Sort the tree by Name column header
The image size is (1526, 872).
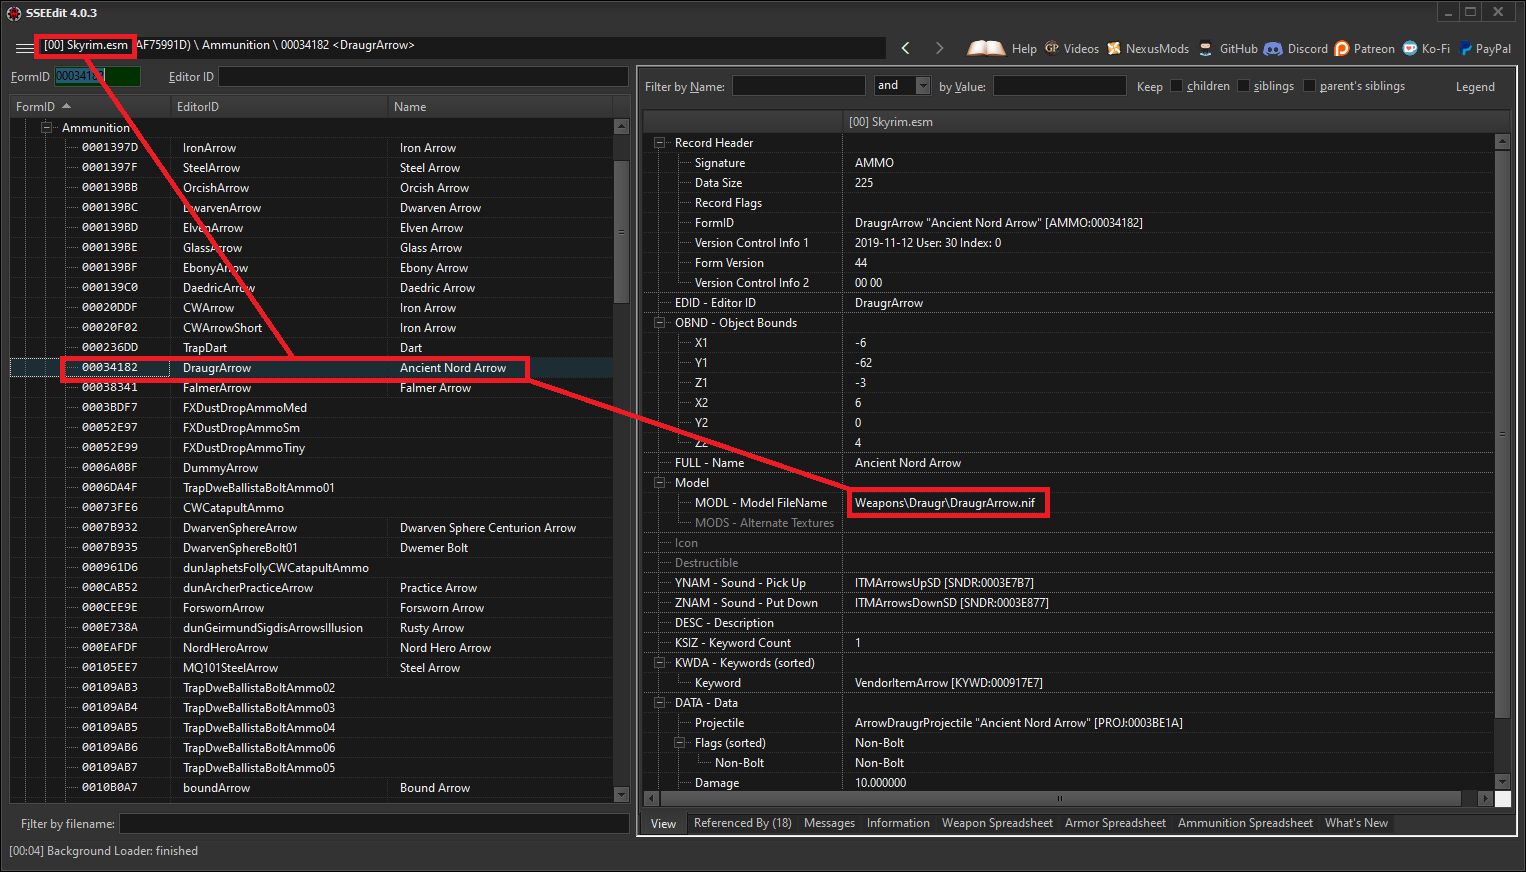500,106
